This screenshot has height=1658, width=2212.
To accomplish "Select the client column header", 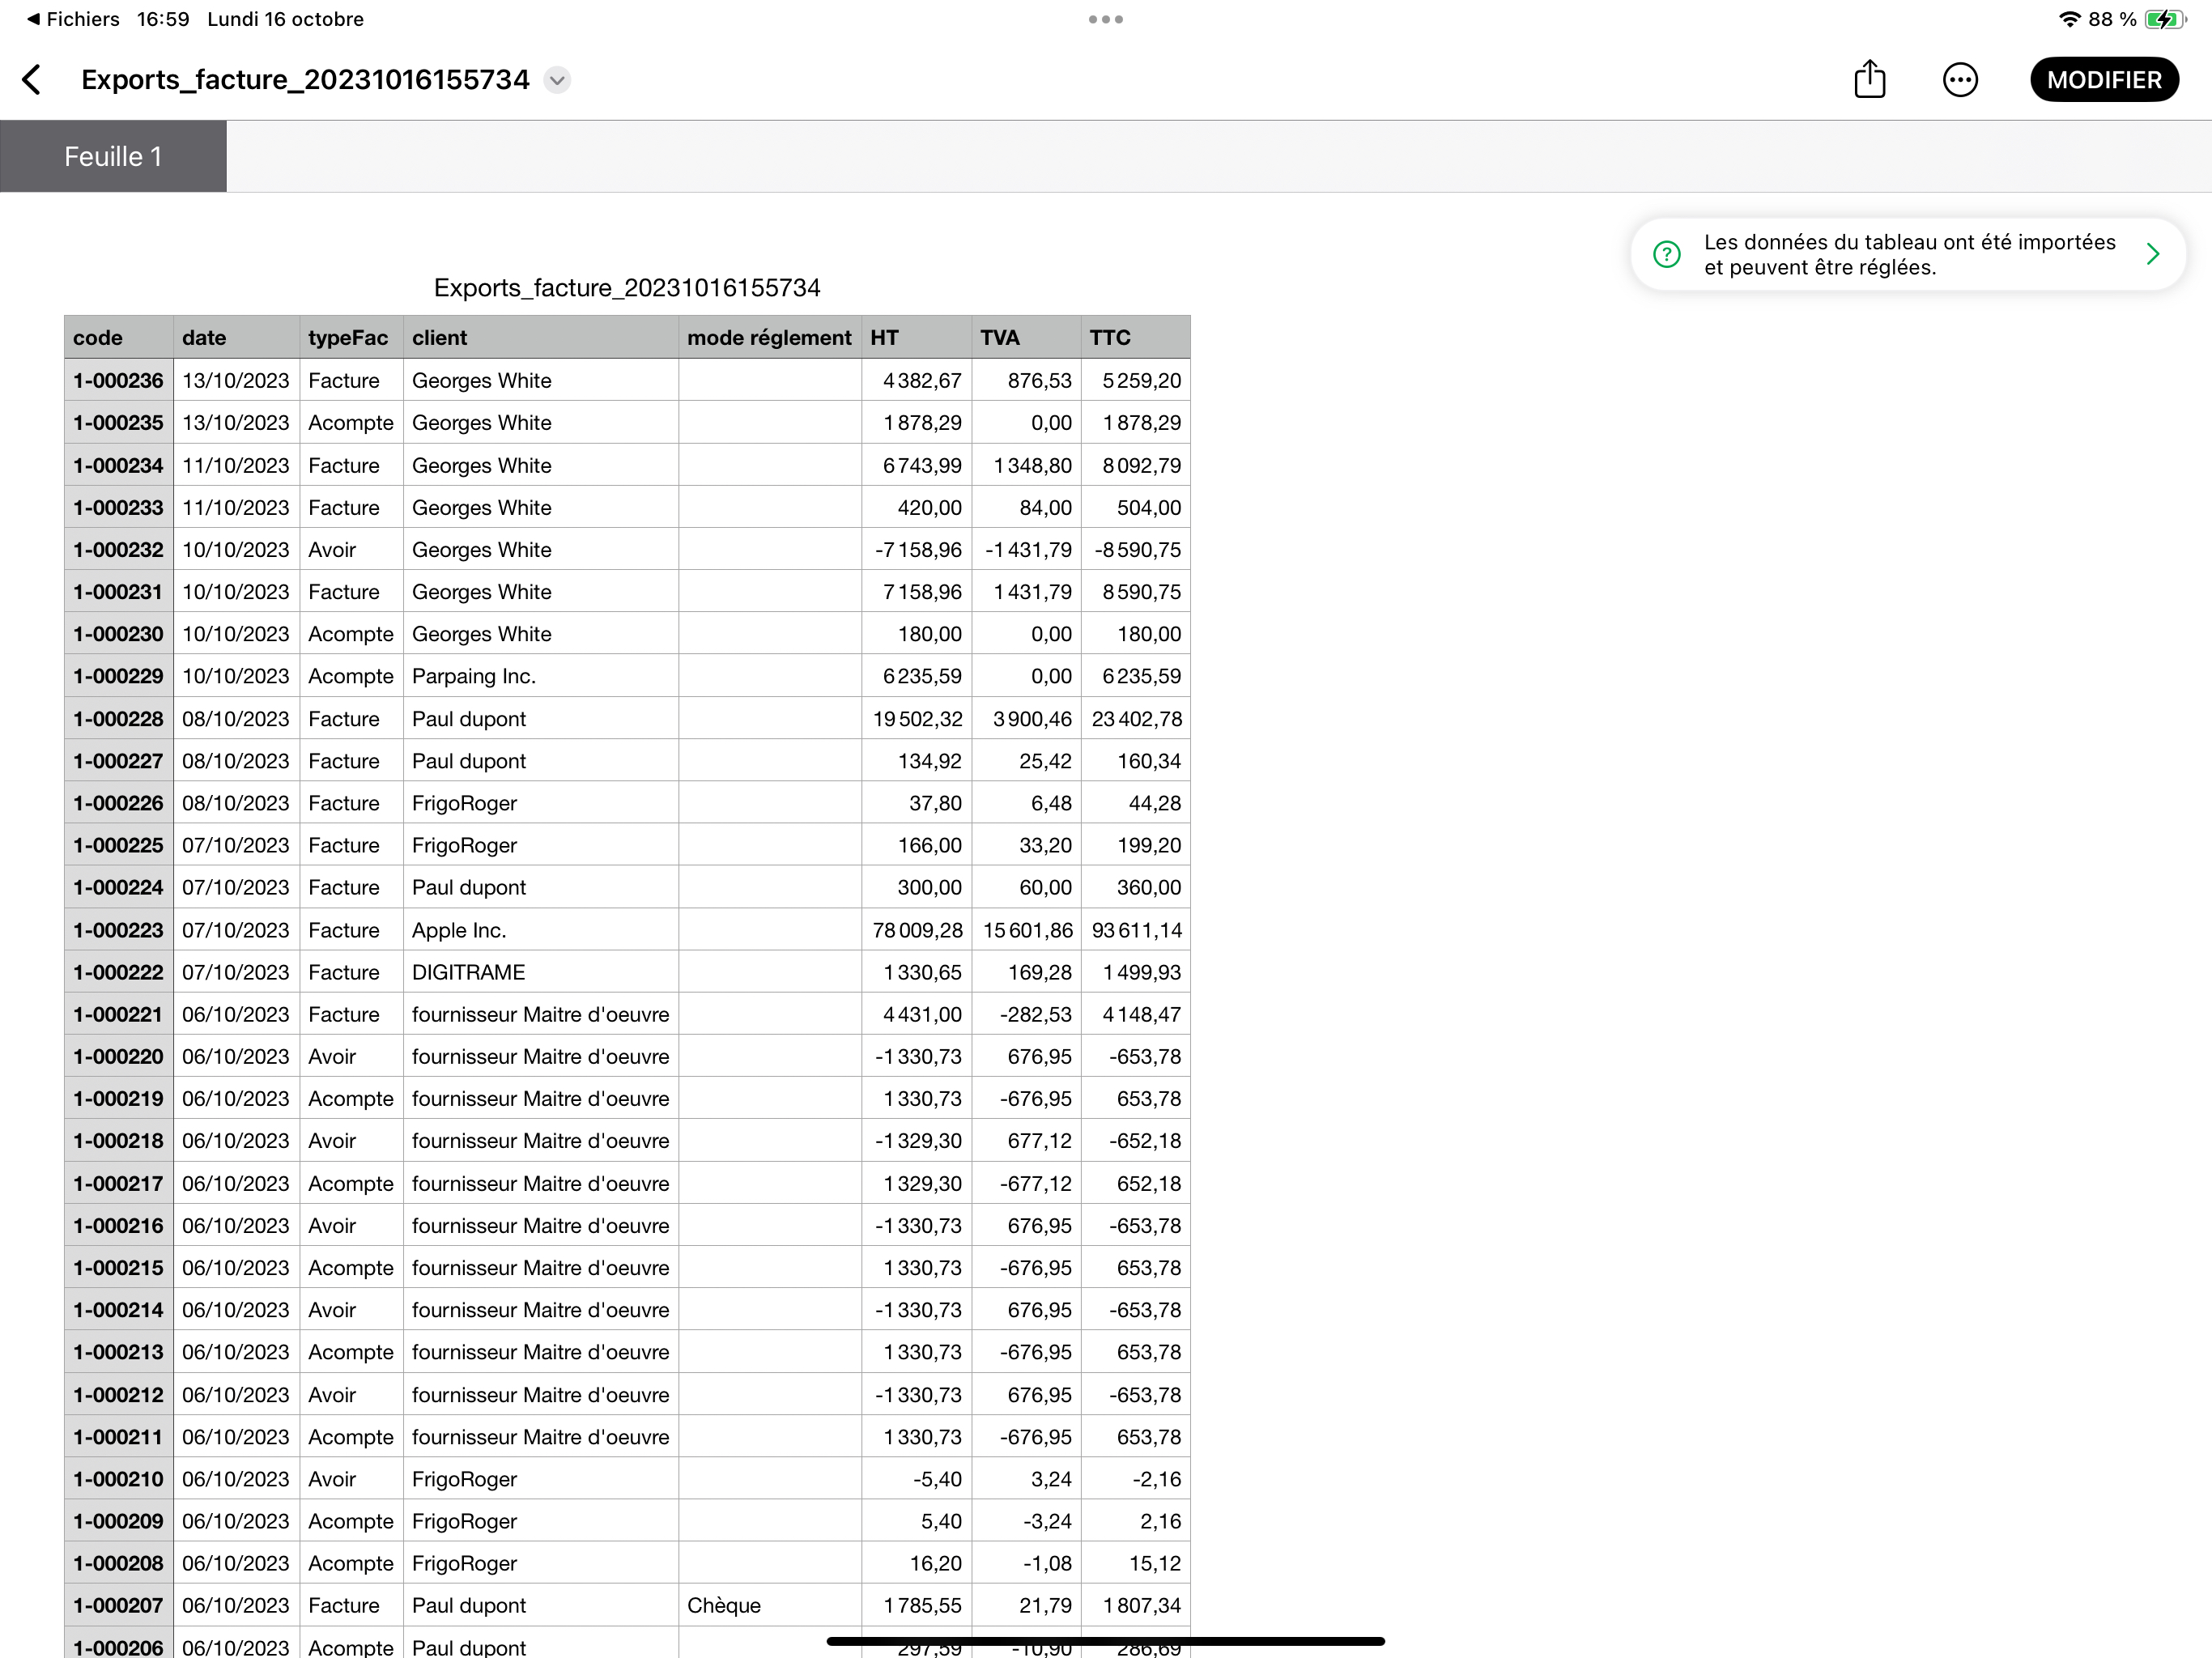I will pos(541,337).
